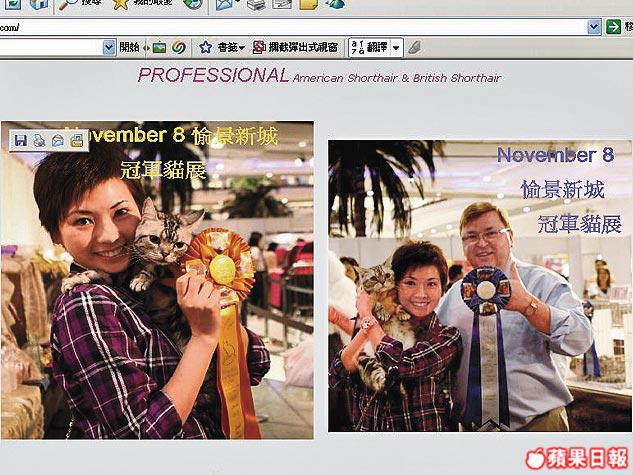Click the Favorites star icon in toolbar
Viewport: 633px width, 475px height.
coord(119,4)
